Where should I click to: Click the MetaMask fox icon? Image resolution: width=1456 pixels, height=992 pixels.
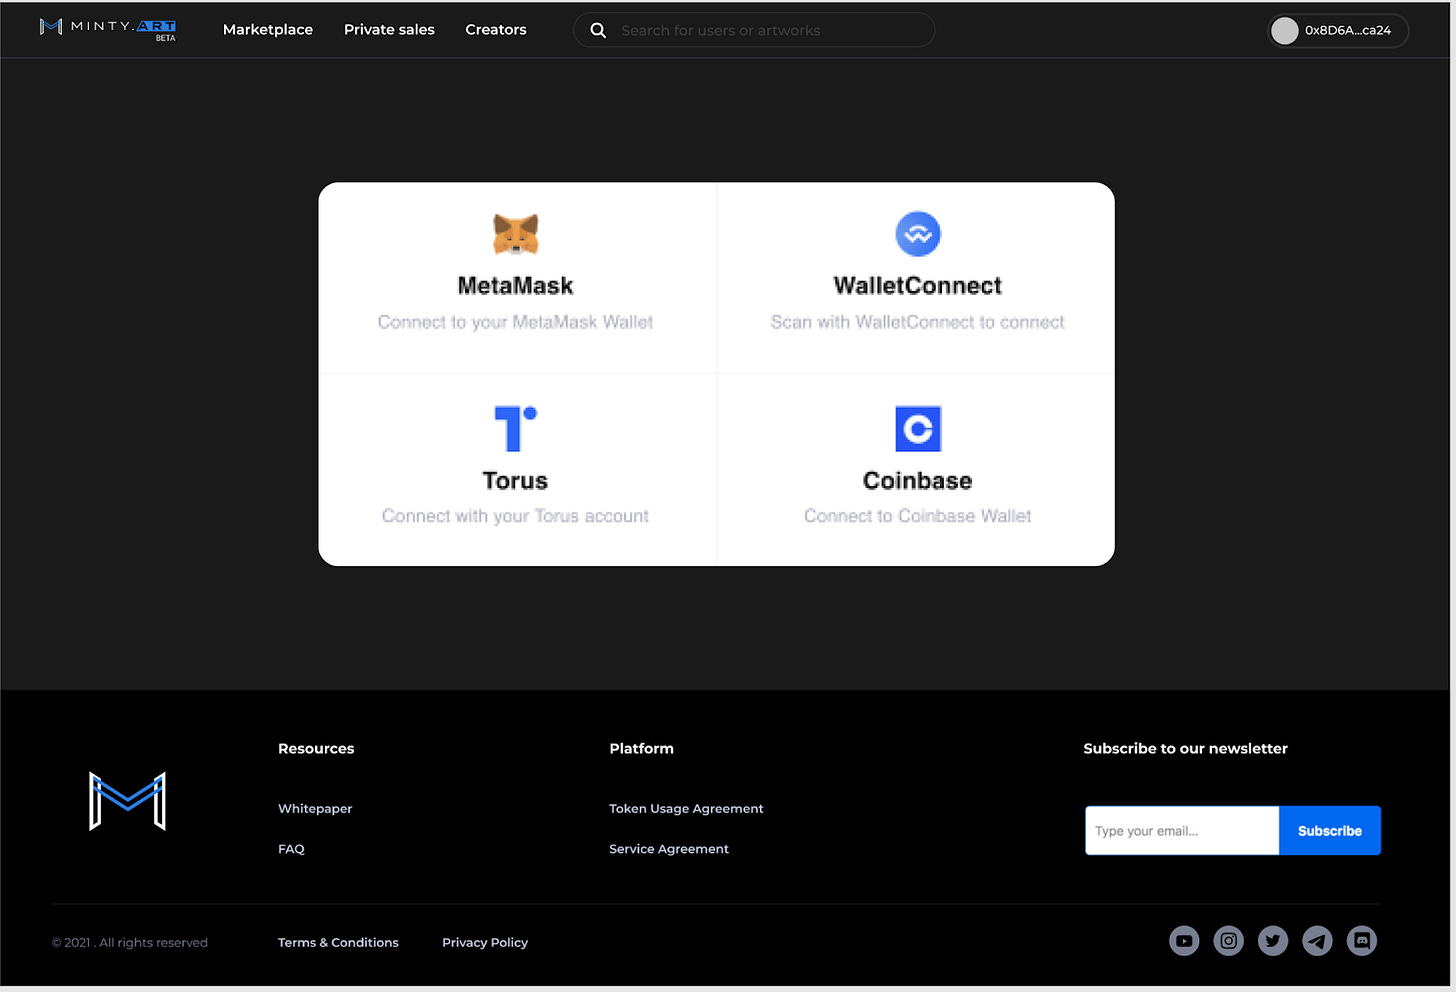pyautogui.click(x=516, y=235)
